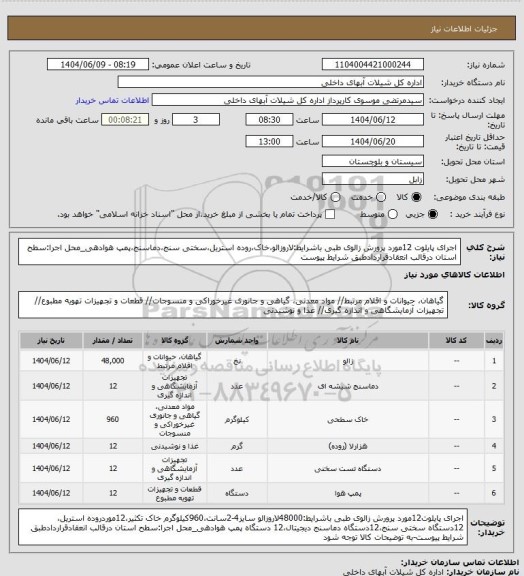Viewport: 524px width, 576px height.
Task: Click the announcement date field 1404/06/09 - 08:19
Action: (x=98, y=64)
